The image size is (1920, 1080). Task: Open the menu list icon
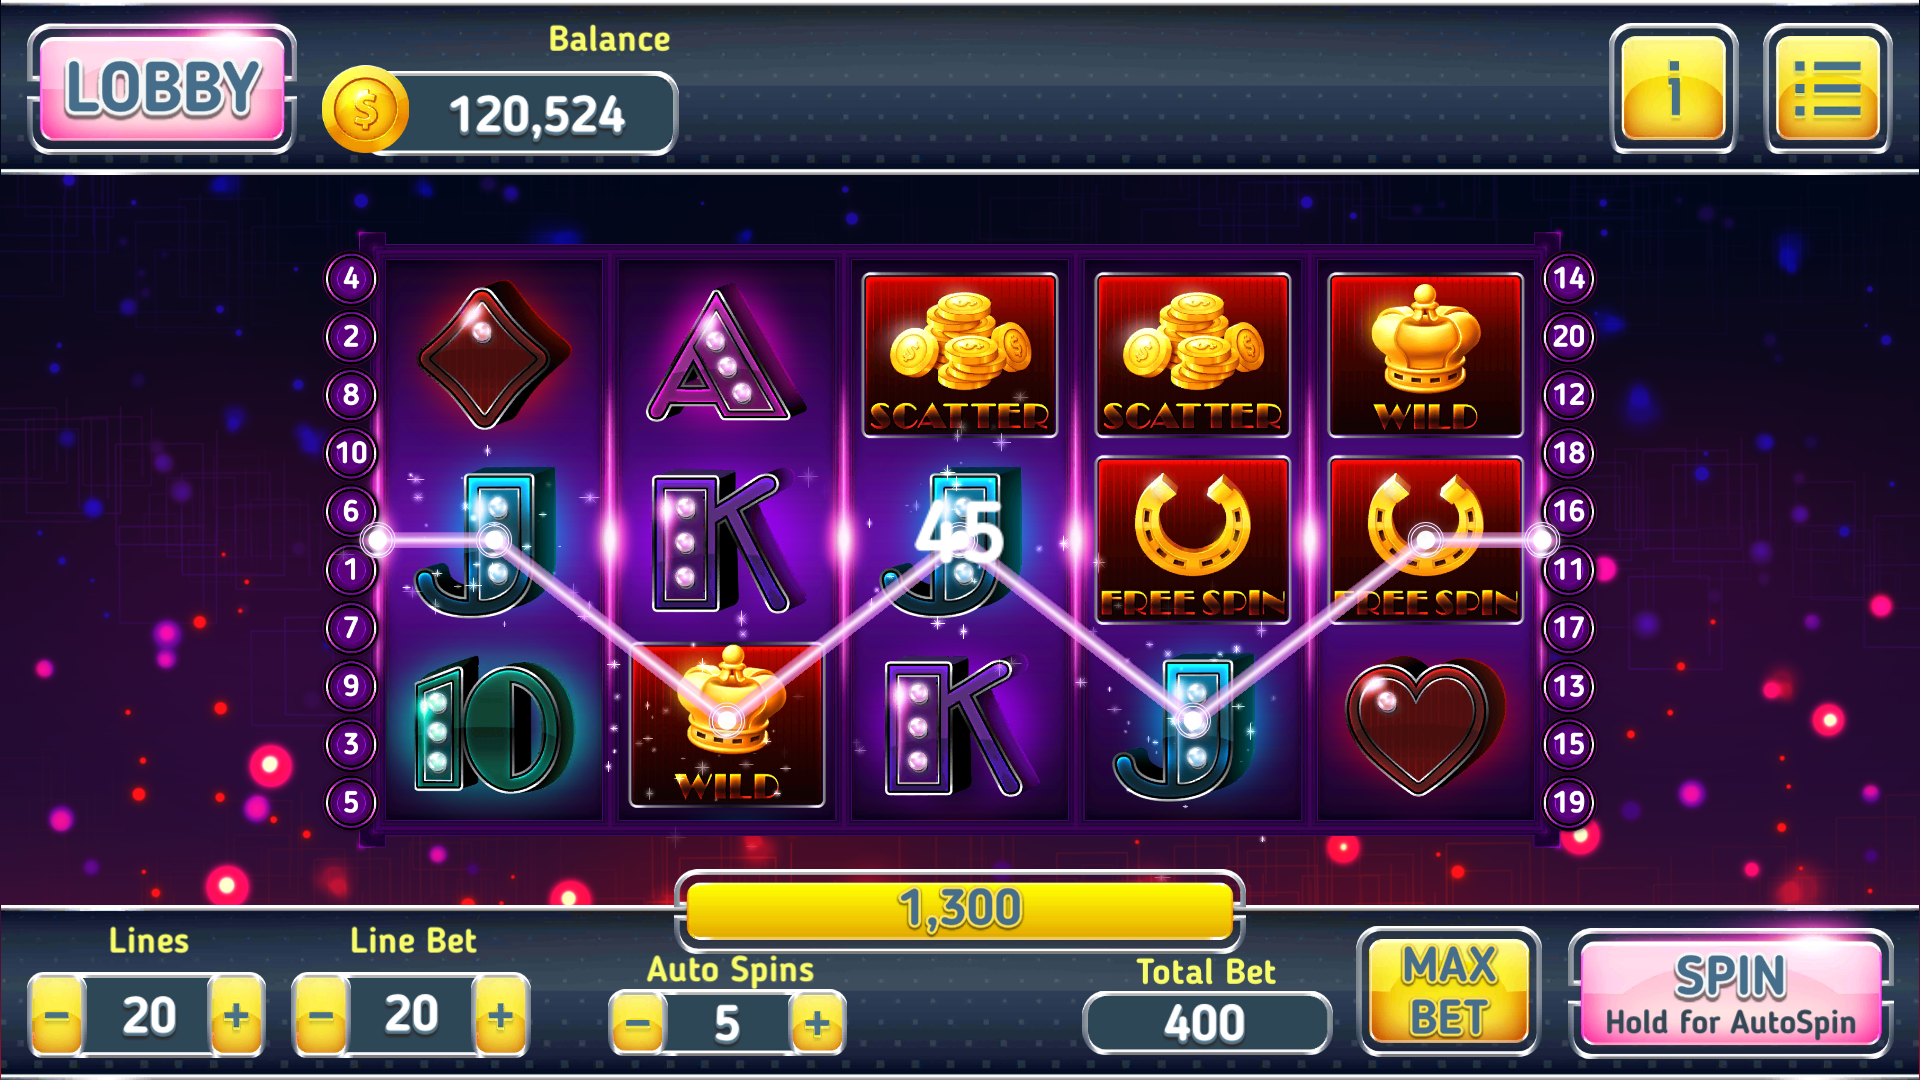pos(1827,89)
